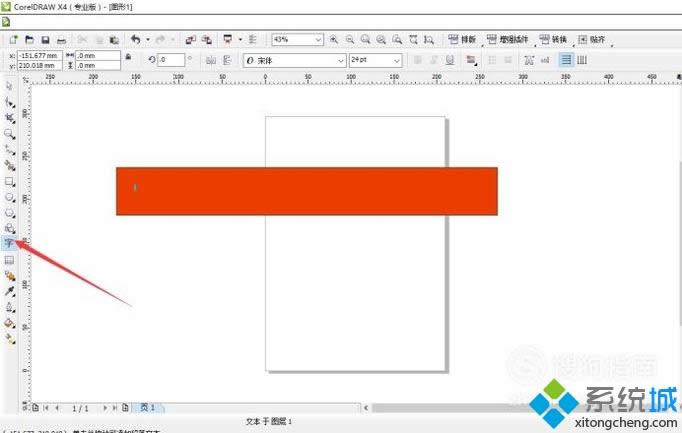This screenshot has width=682, height=433.
Task: Select the Freehand tool
Action: [x=10, y=150]
